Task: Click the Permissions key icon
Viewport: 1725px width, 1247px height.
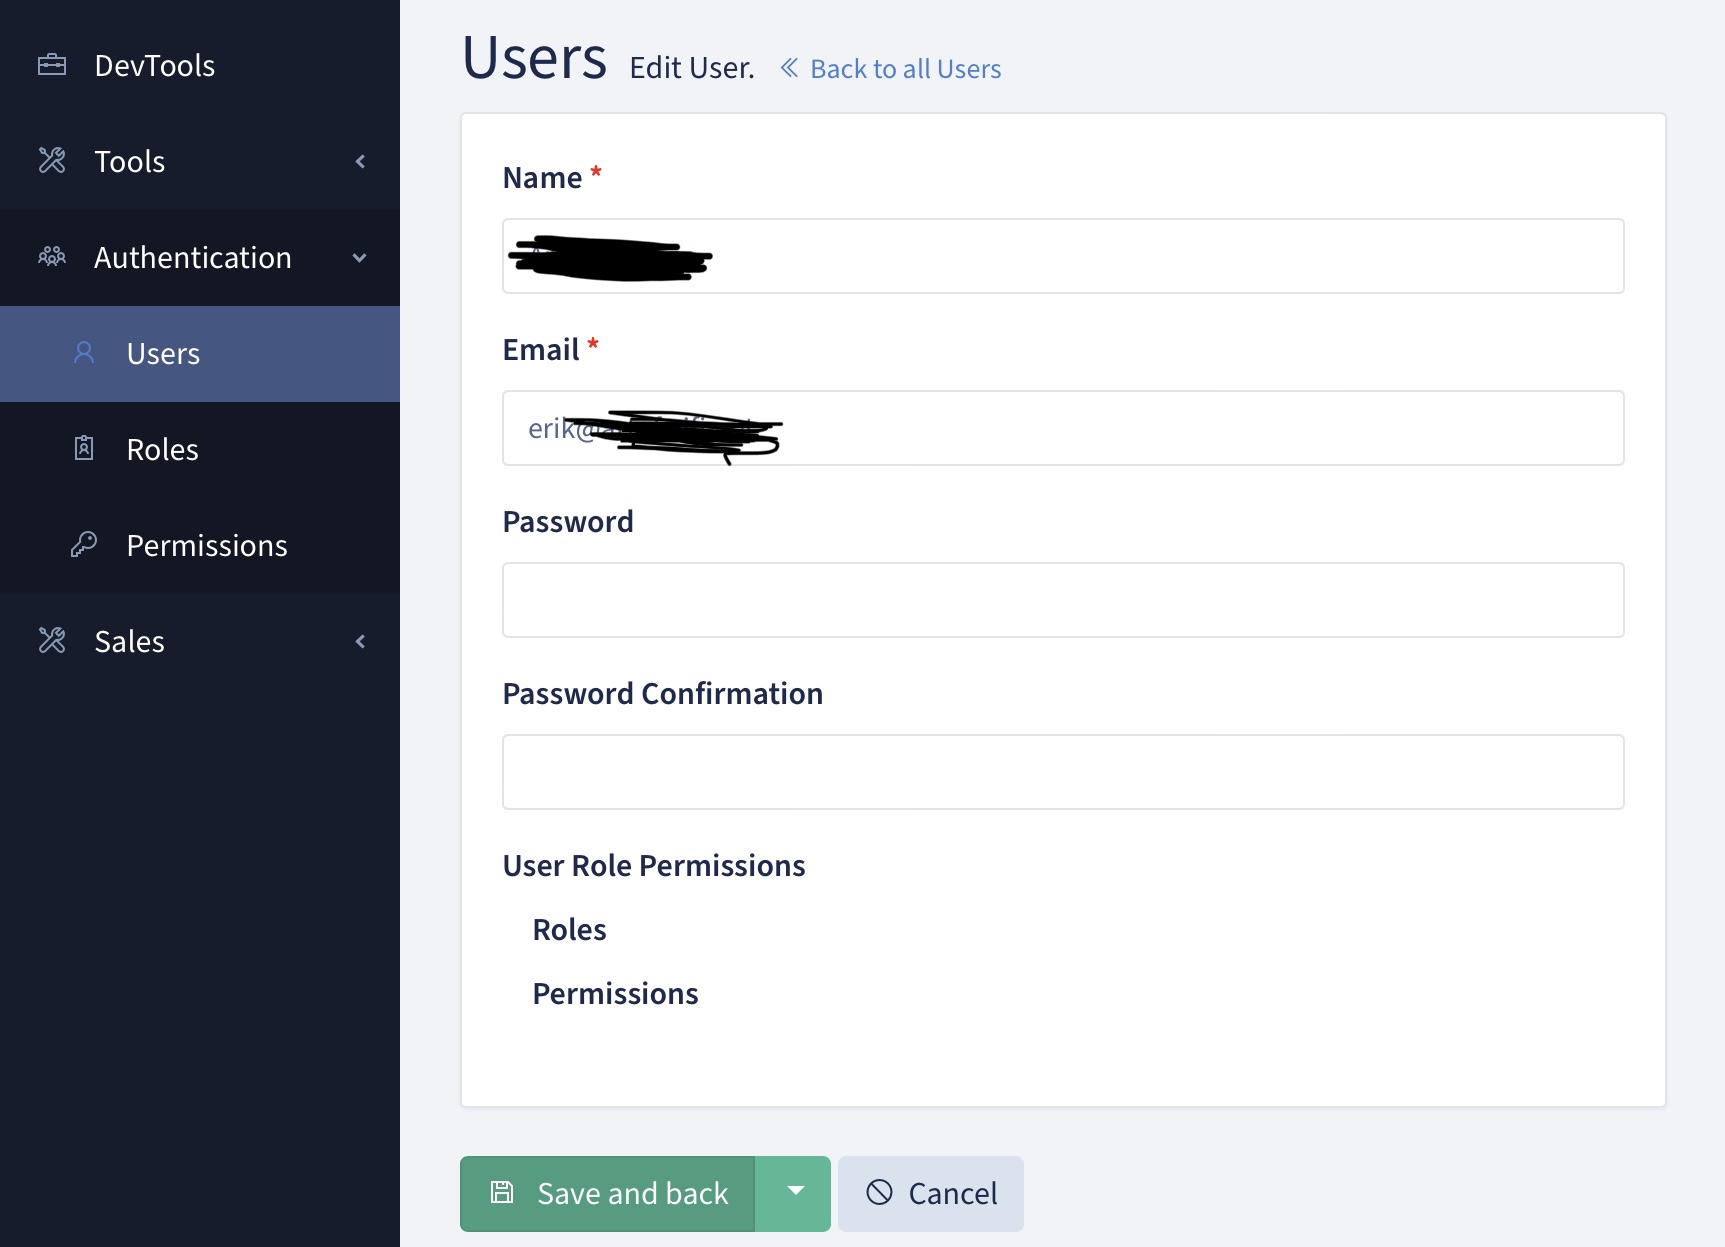Action: click(x=85, y=544)
